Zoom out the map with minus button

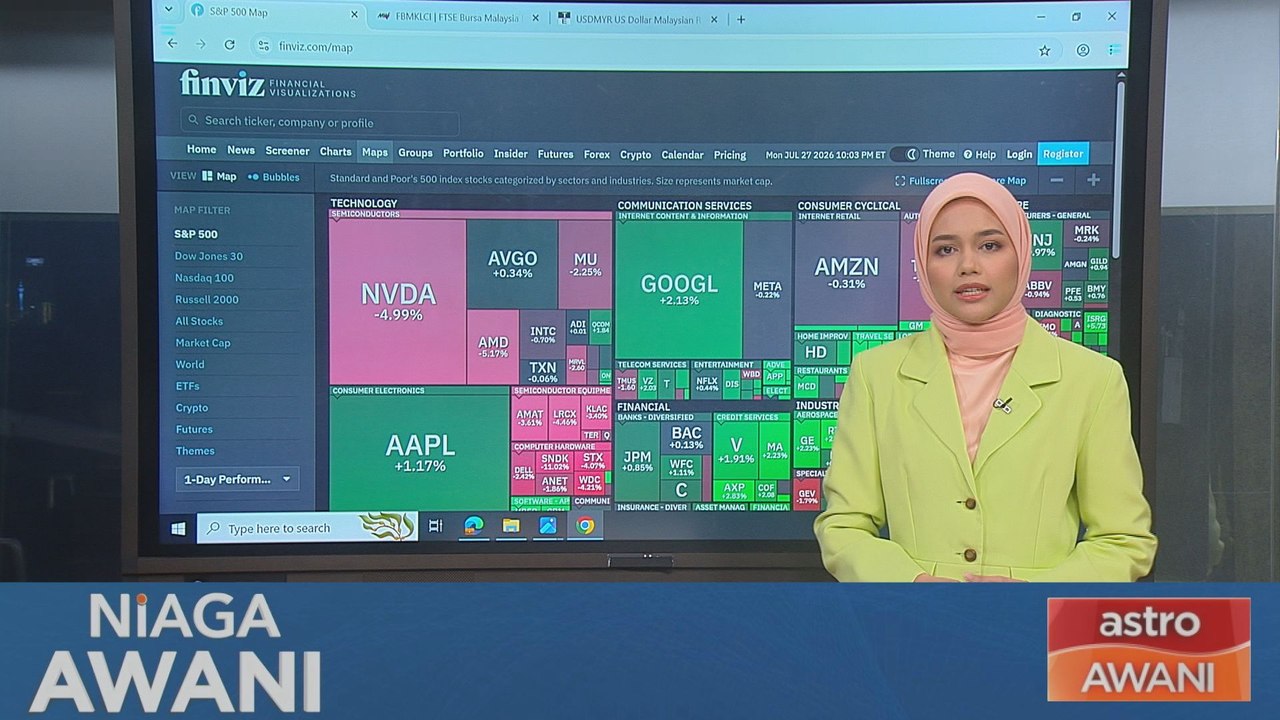pyautogui.click(x=1057, y=180)
